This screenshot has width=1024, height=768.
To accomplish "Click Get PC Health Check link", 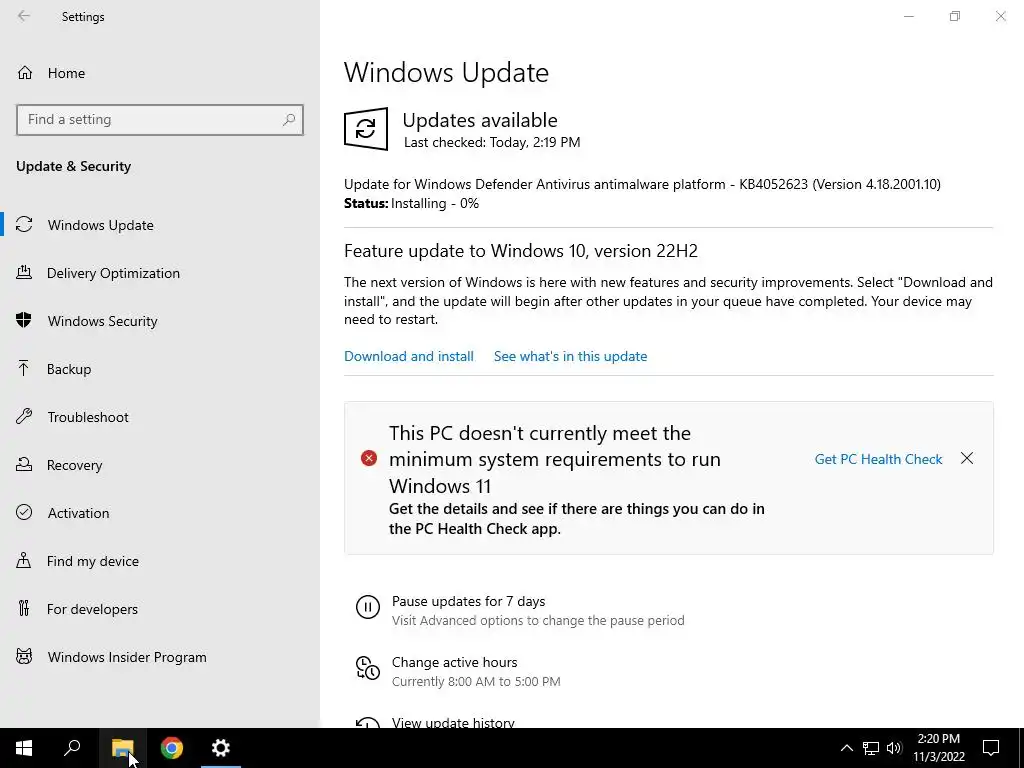I will [x=878, y=459].
